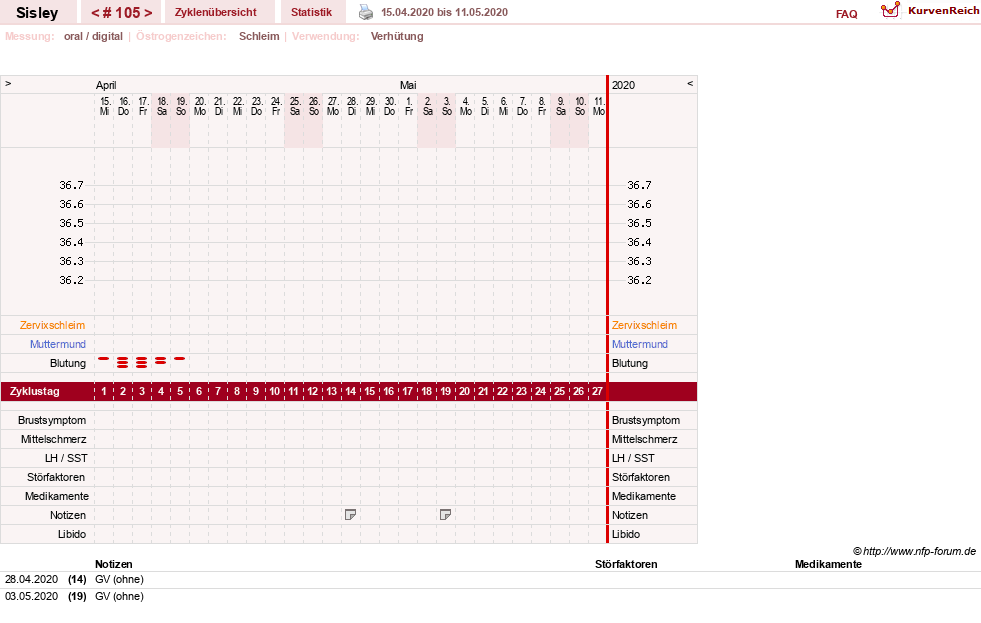Select cycle day 10 cell

click(275, 392)
